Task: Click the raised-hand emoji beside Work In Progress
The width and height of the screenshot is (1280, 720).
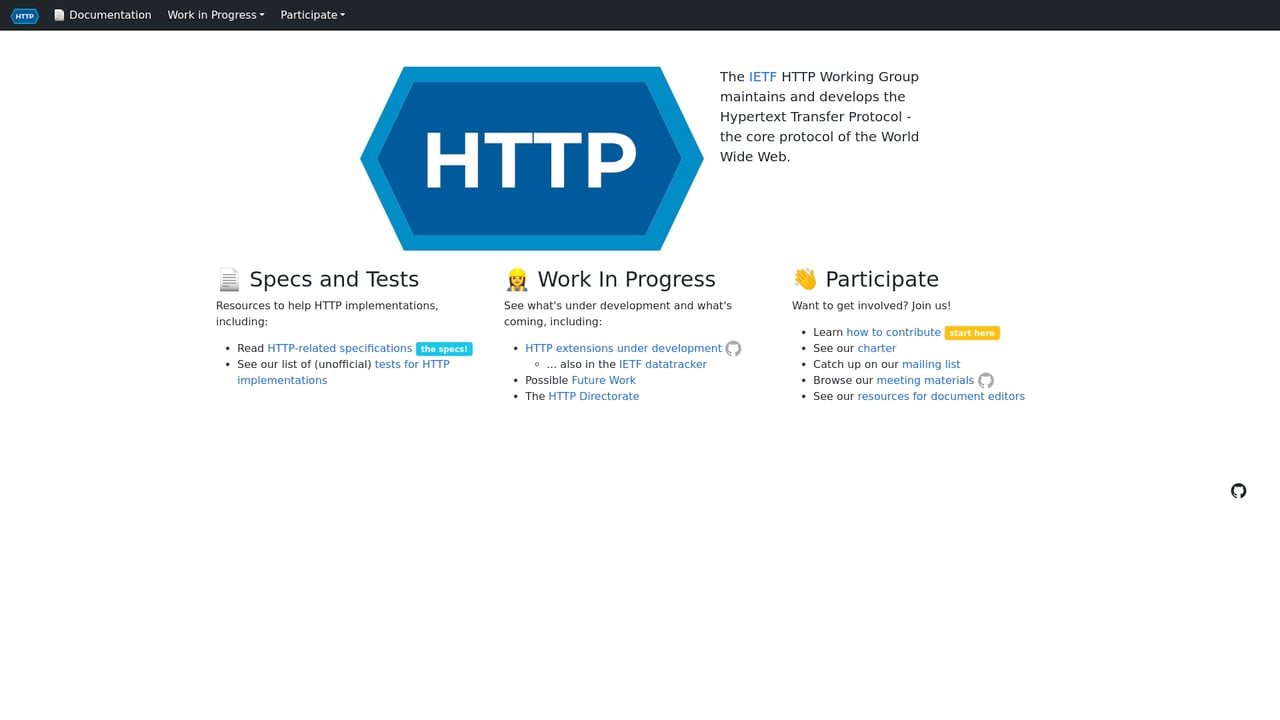Action: pyautogui.click(x=516, y=279)
